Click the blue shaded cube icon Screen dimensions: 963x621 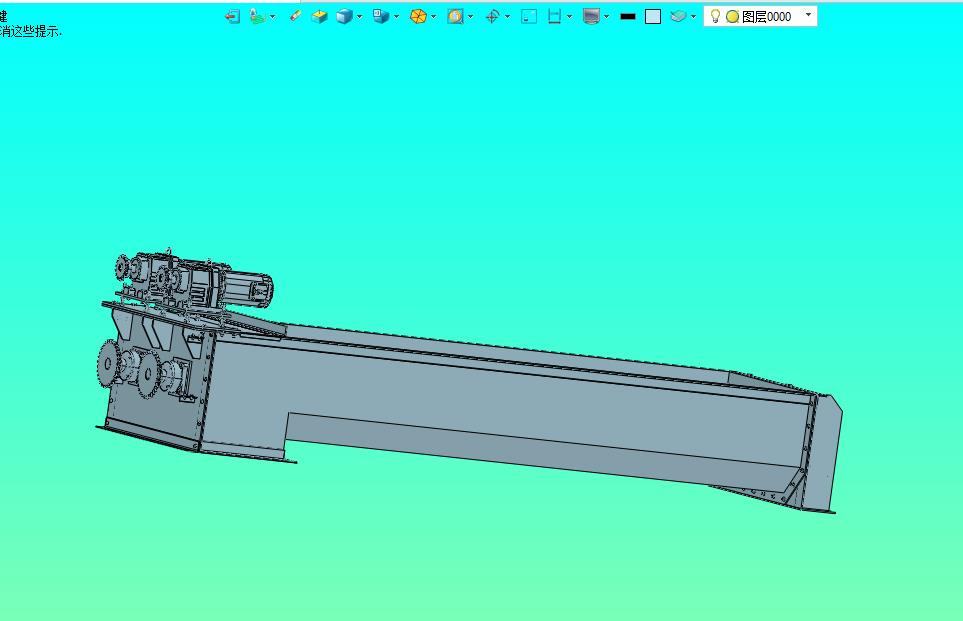coord(344,16)
